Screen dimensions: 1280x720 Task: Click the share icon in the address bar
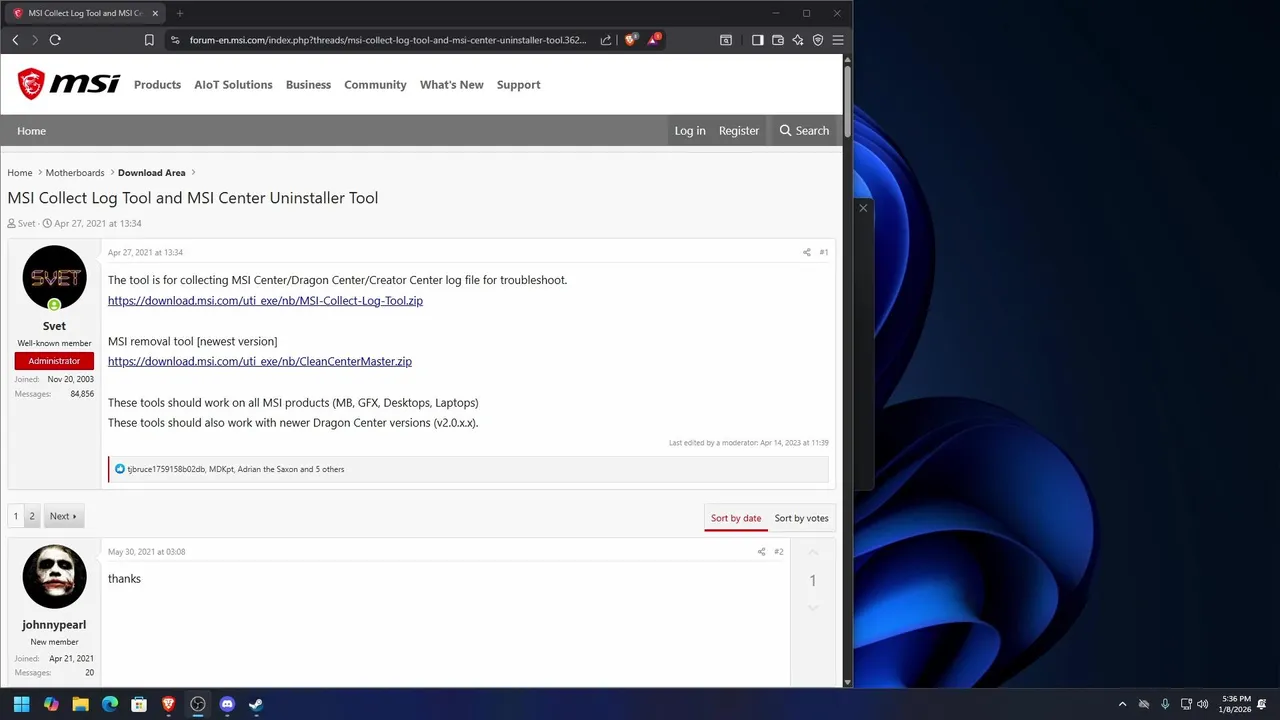pyautogui.click(x=606, y=40)
